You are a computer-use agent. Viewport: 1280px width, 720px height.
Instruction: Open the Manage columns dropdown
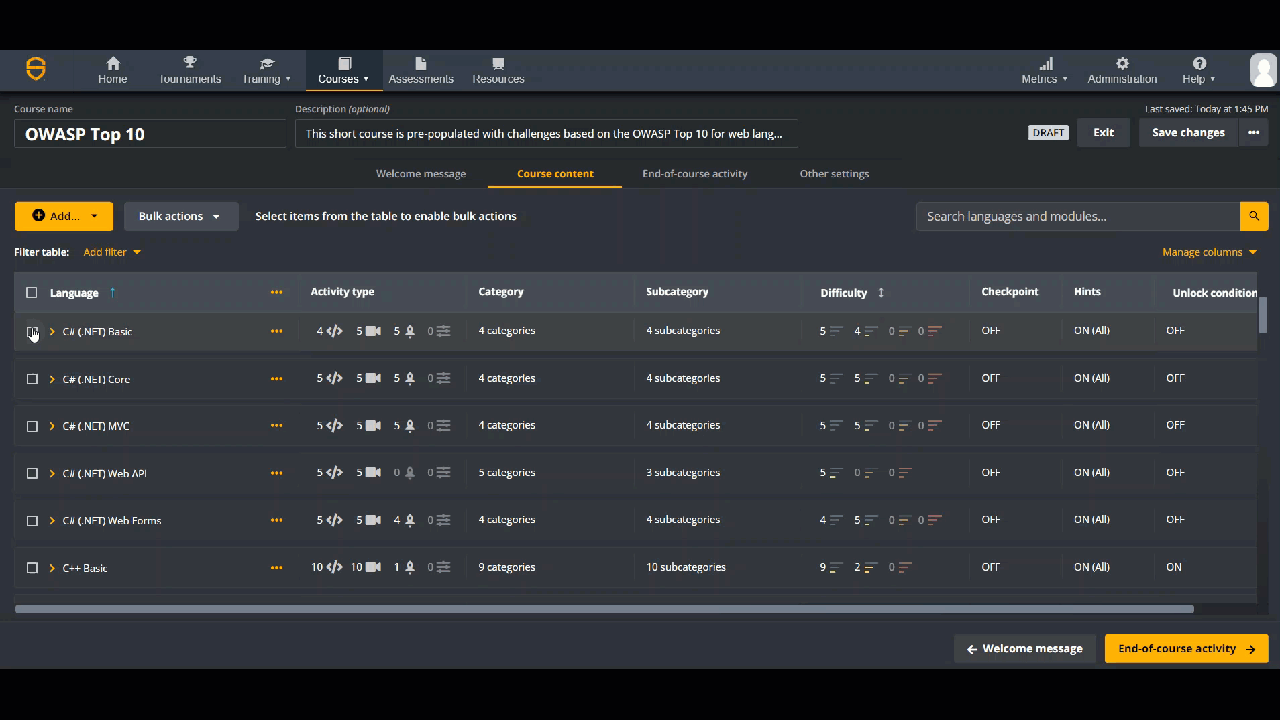point(1210,252)
